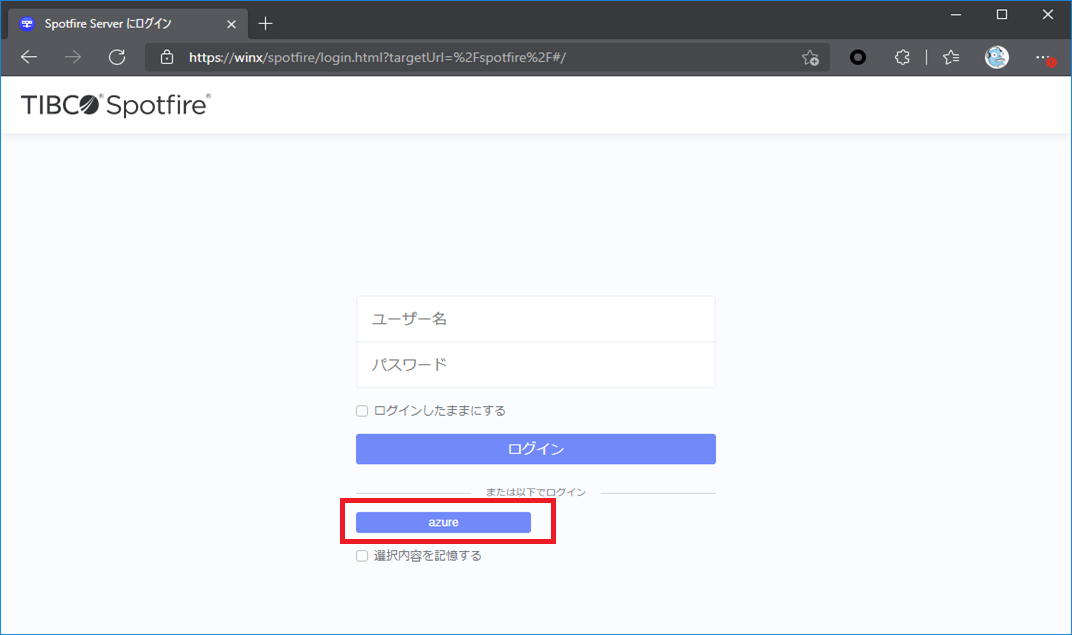Maximize the browser window

pos(1002,14)
